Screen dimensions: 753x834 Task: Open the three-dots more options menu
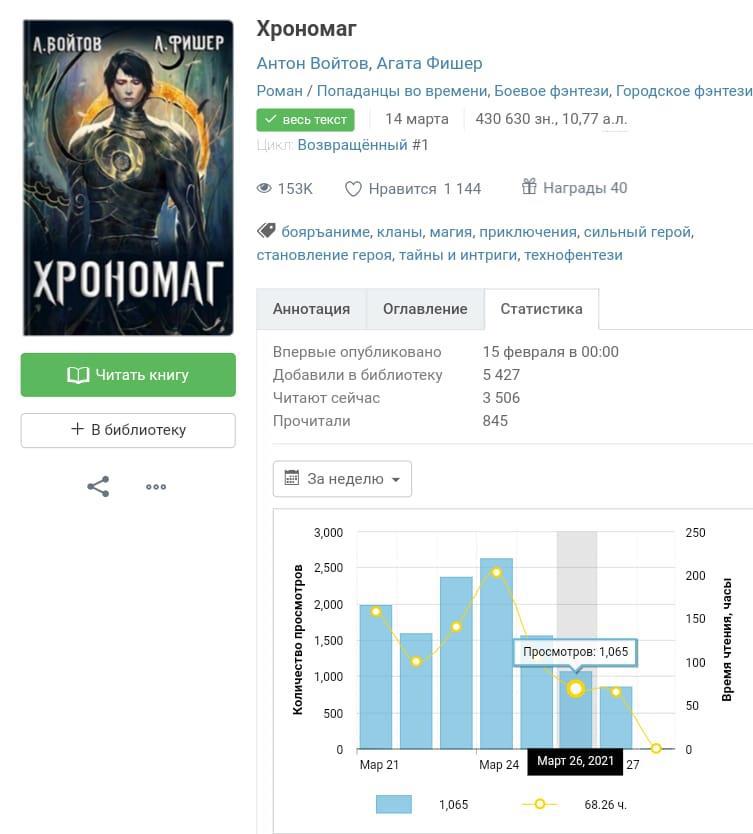(x=156, y=487)
